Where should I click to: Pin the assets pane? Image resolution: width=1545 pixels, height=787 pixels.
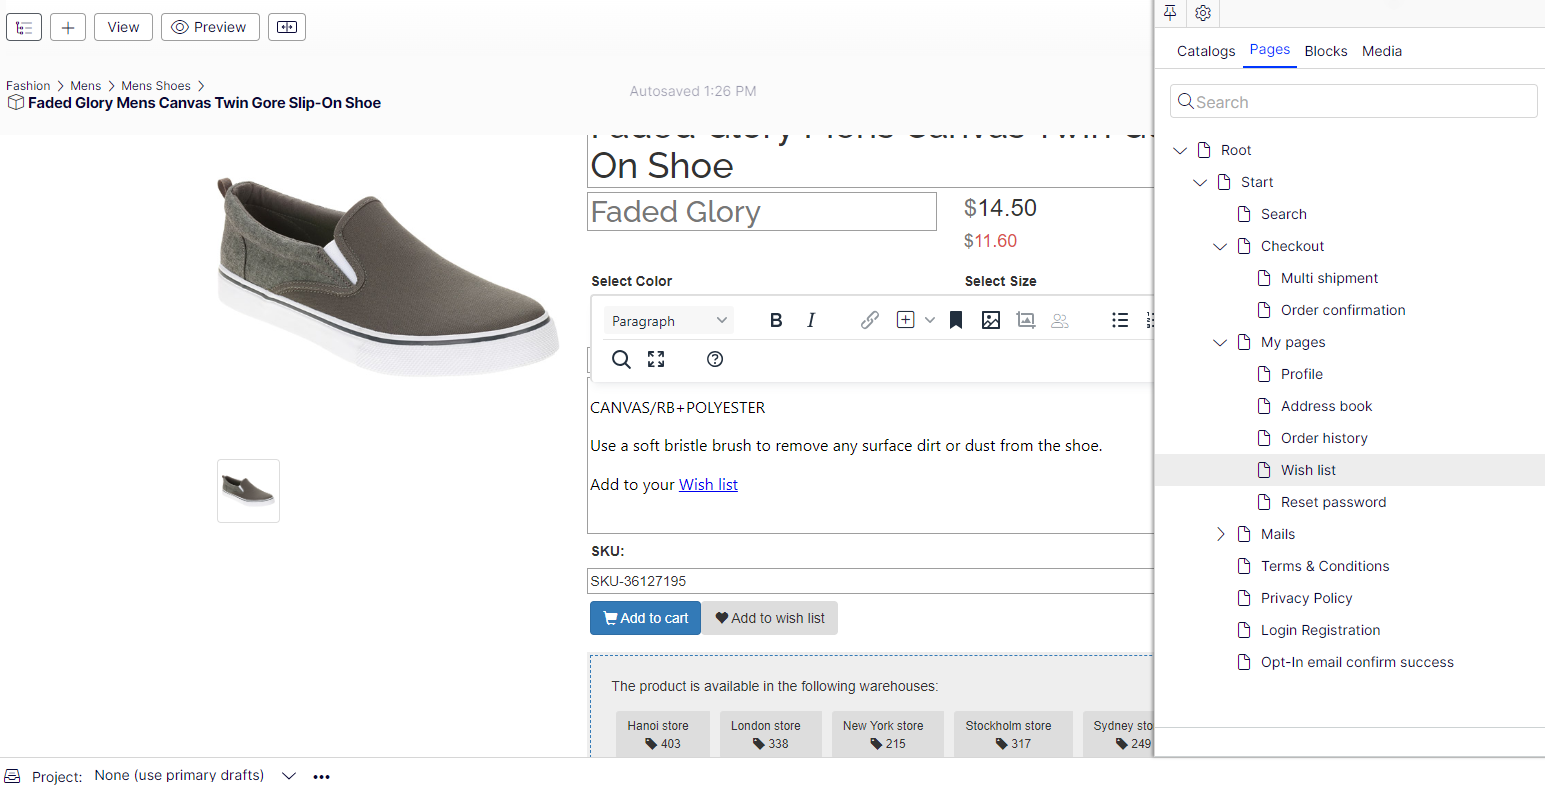[1170, 13]
